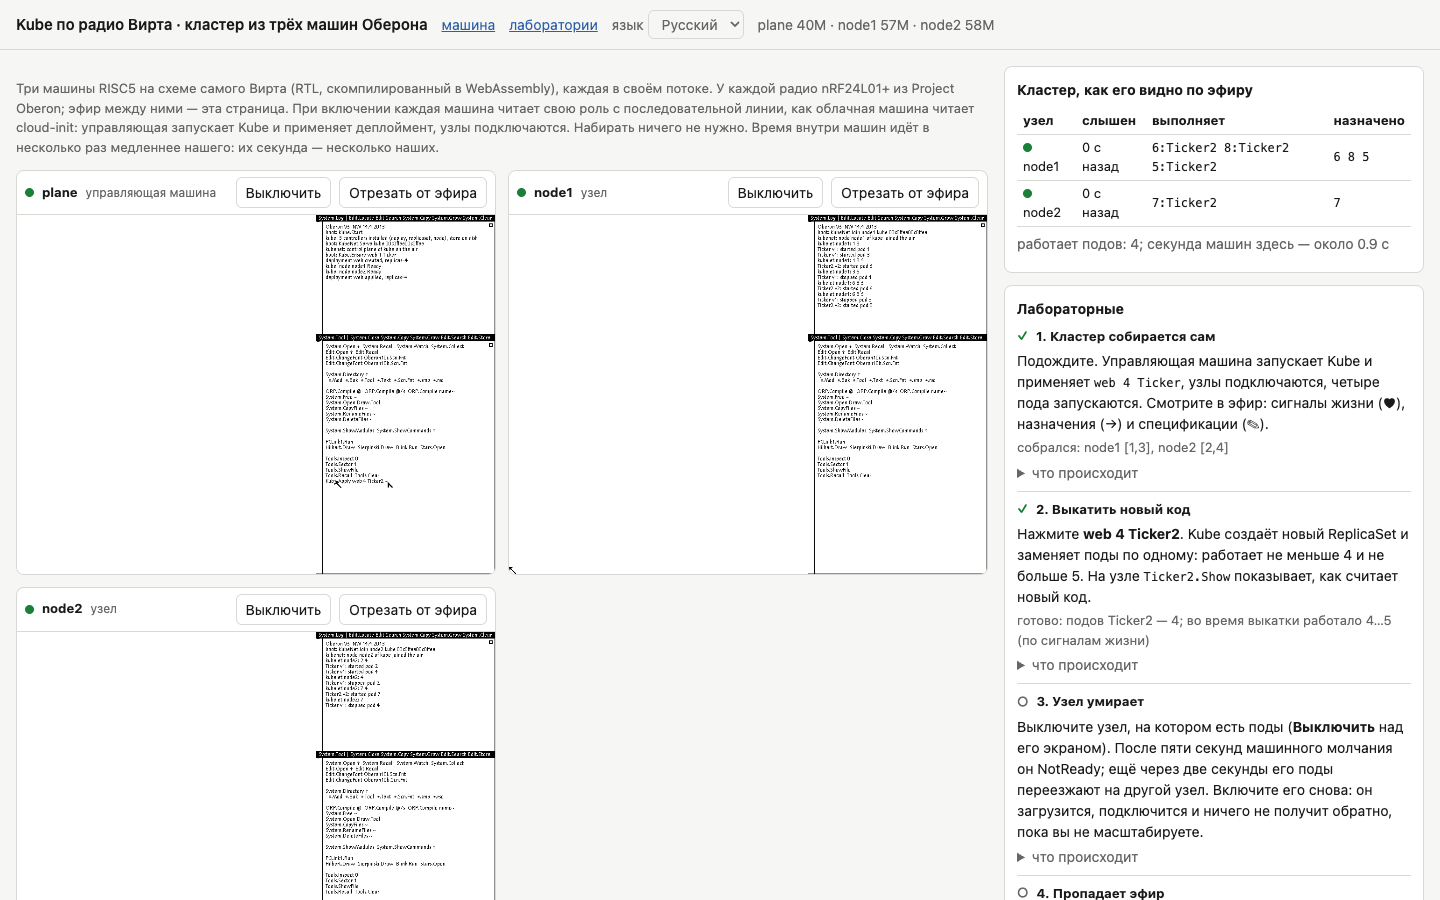Click the green status dot in node1's machine card

tap(521, 193)
